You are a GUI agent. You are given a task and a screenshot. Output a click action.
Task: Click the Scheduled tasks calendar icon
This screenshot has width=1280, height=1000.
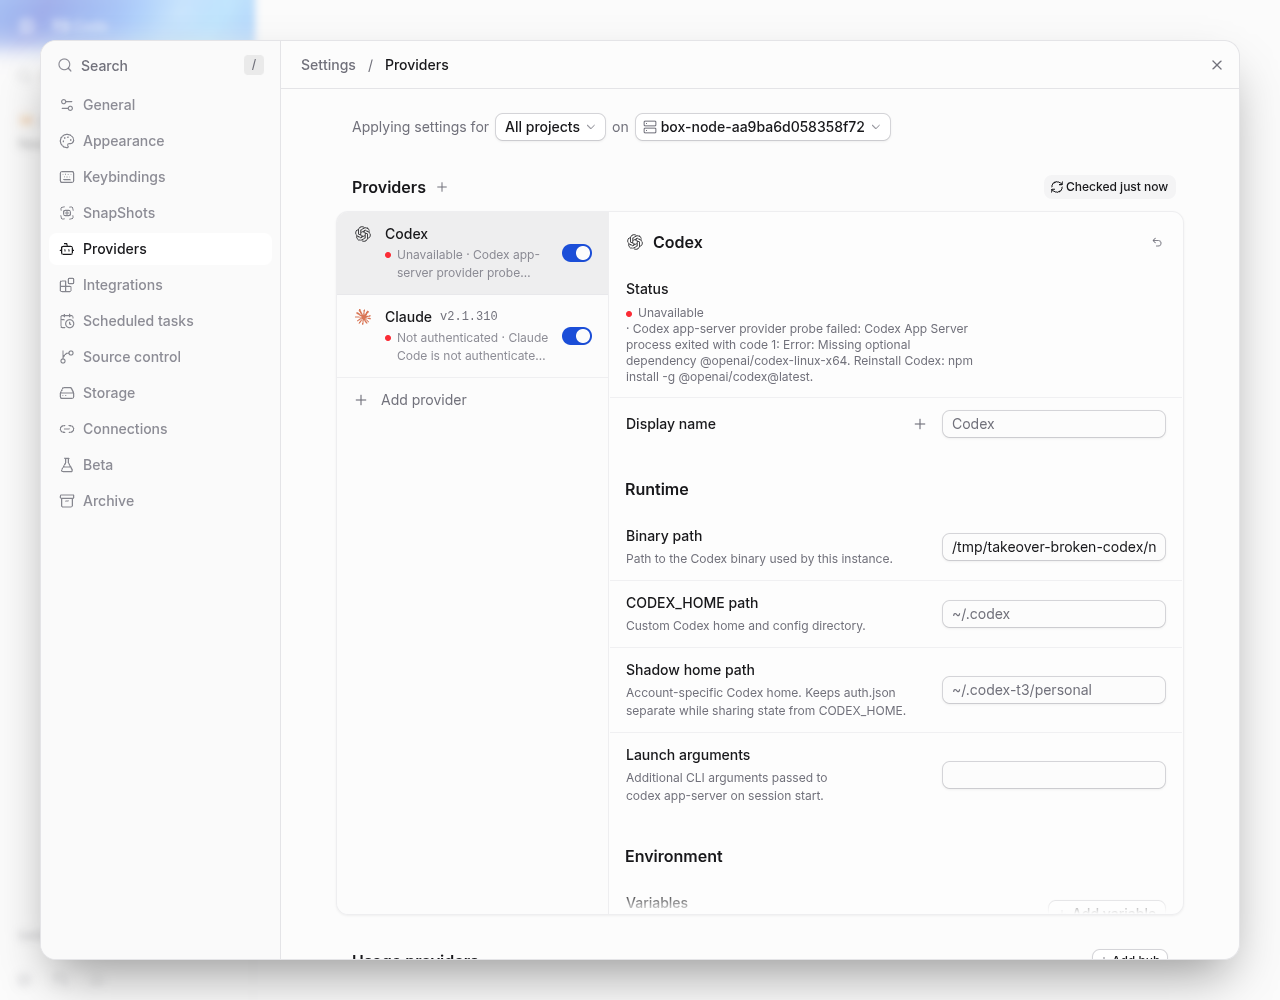click(x=67, y=321)
